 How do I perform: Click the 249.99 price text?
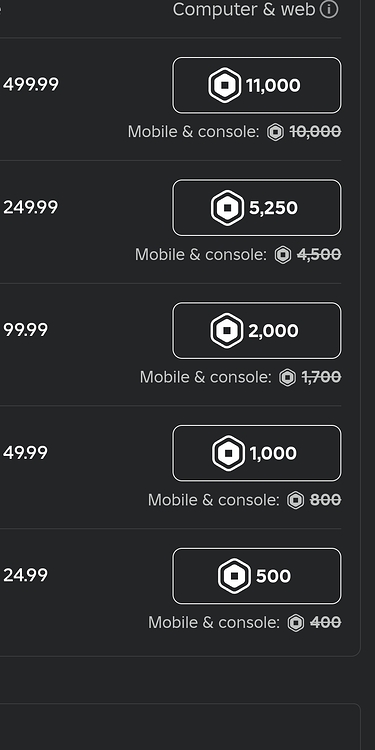point(31,208)
